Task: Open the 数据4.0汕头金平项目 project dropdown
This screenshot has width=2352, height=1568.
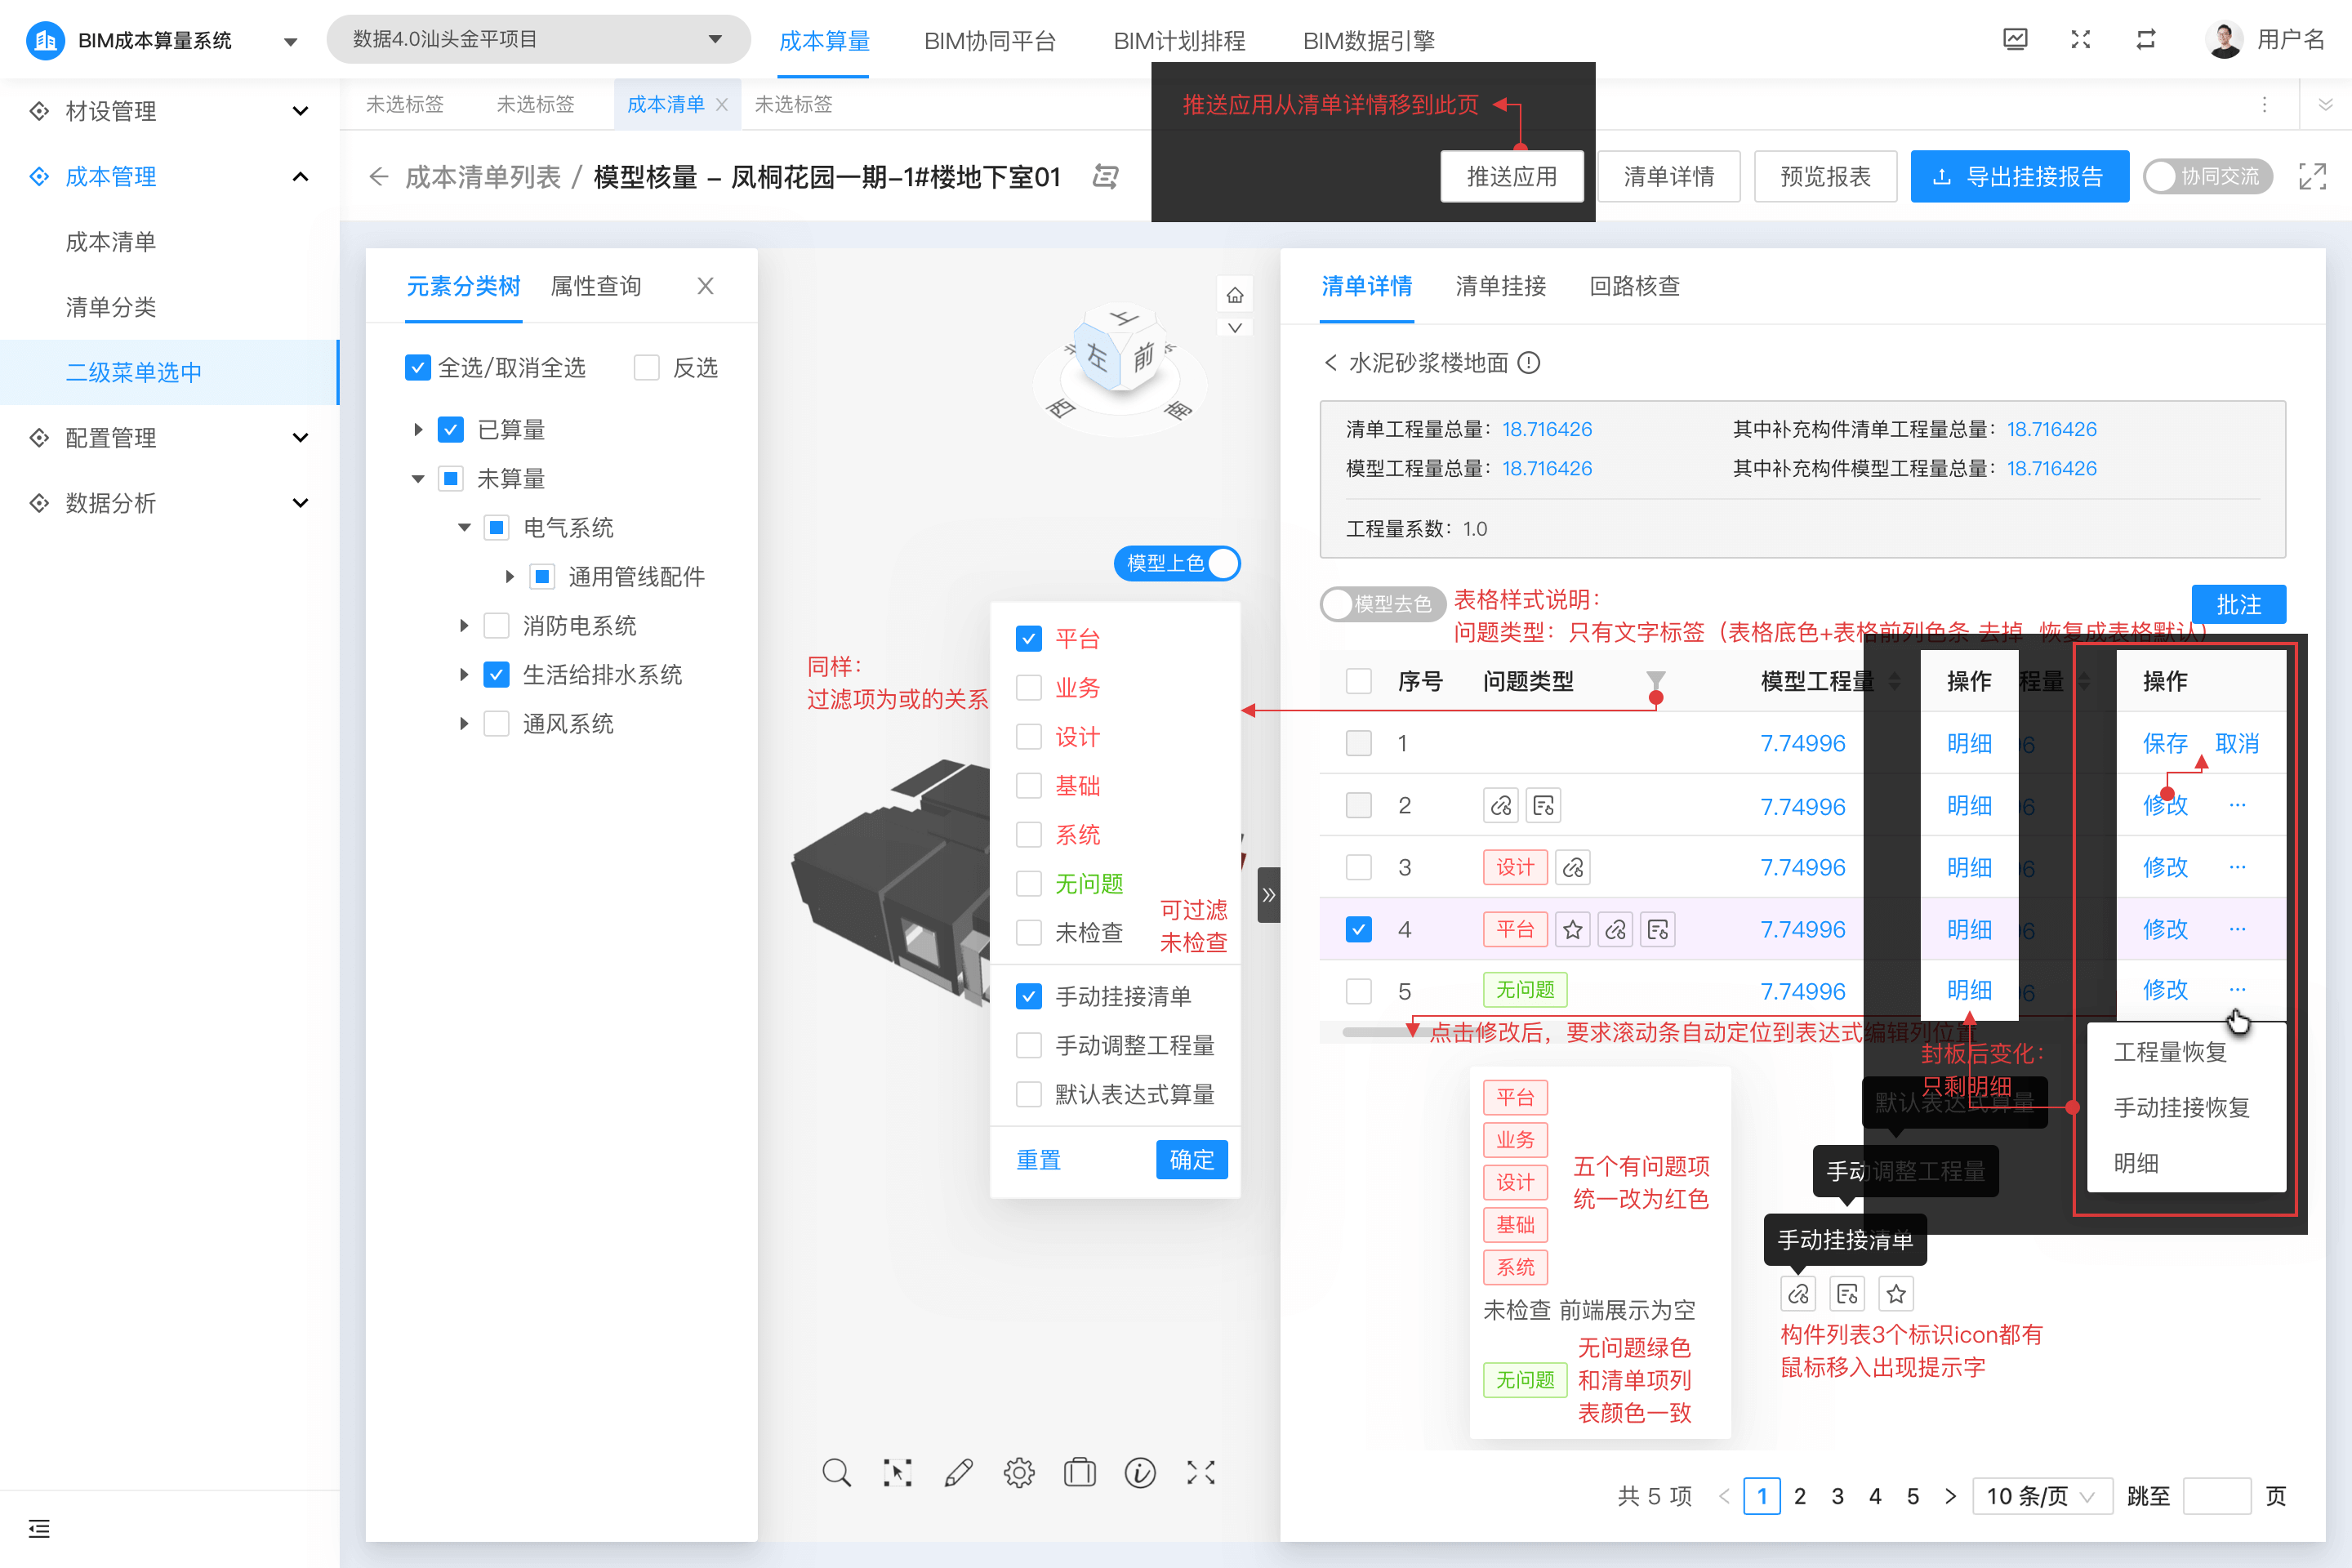Action: 538,40
